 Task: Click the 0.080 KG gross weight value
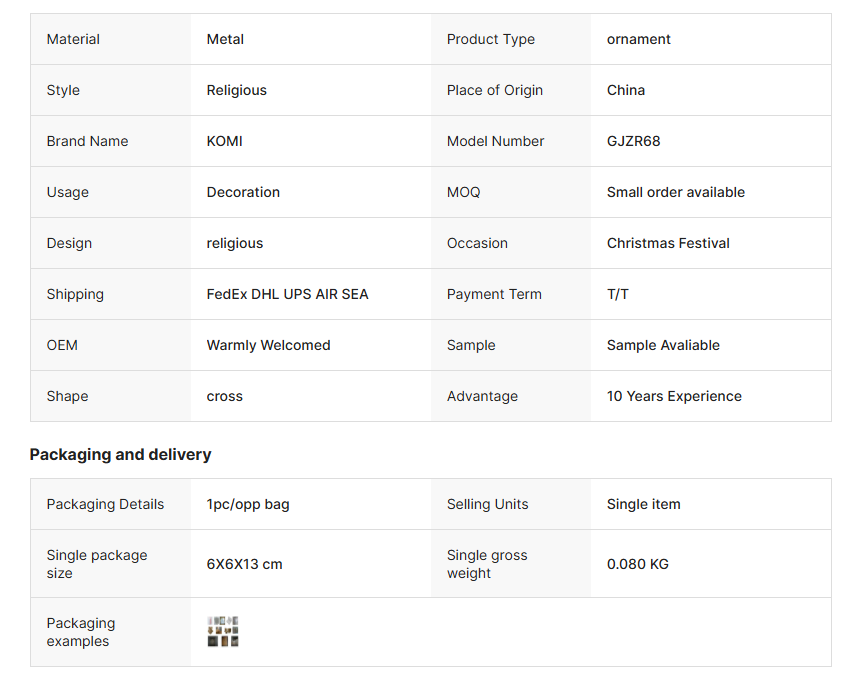click(638, 564)
